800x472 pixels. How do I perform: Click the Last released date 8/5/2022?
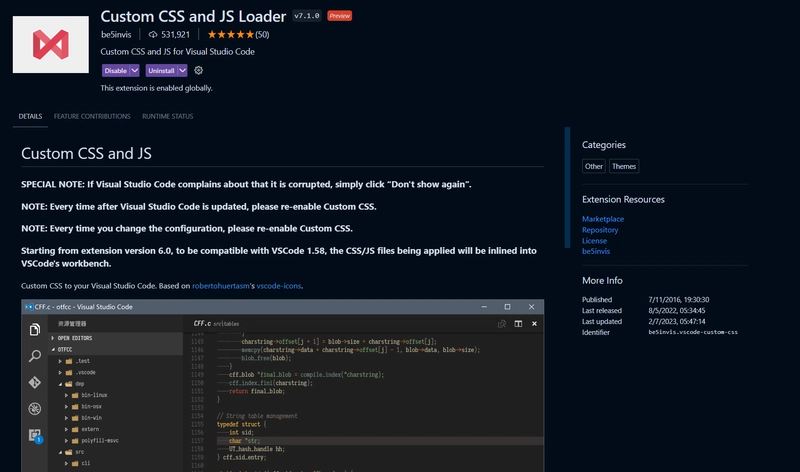click(677, 310)
